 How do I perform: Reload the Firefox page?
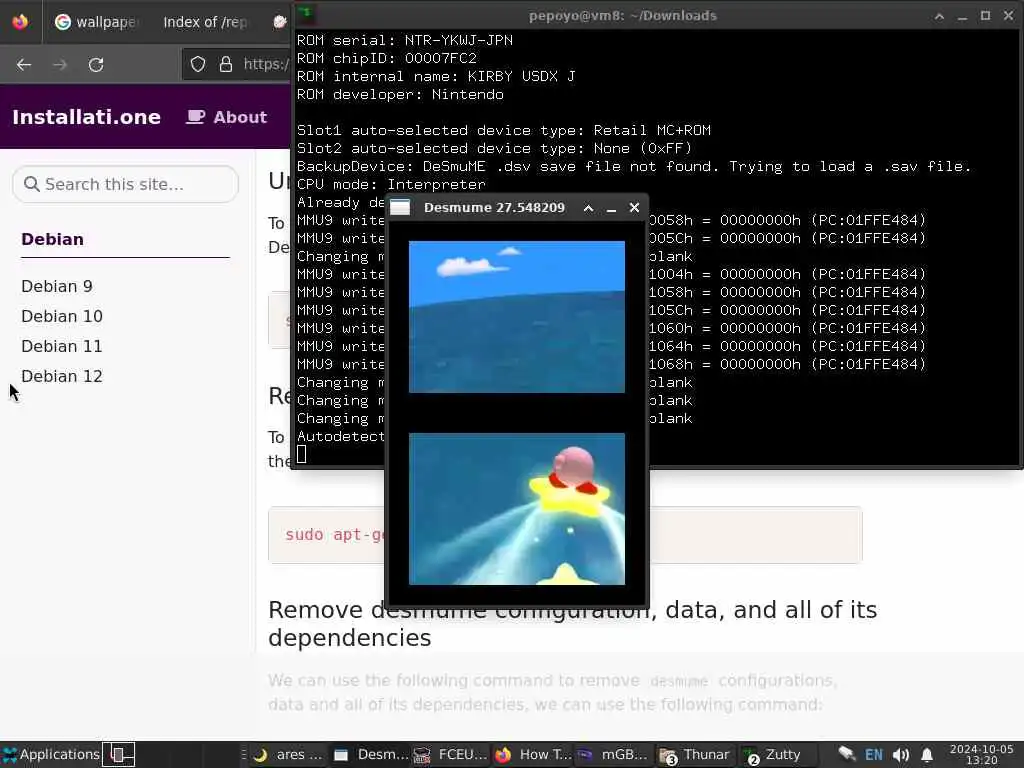96,65
